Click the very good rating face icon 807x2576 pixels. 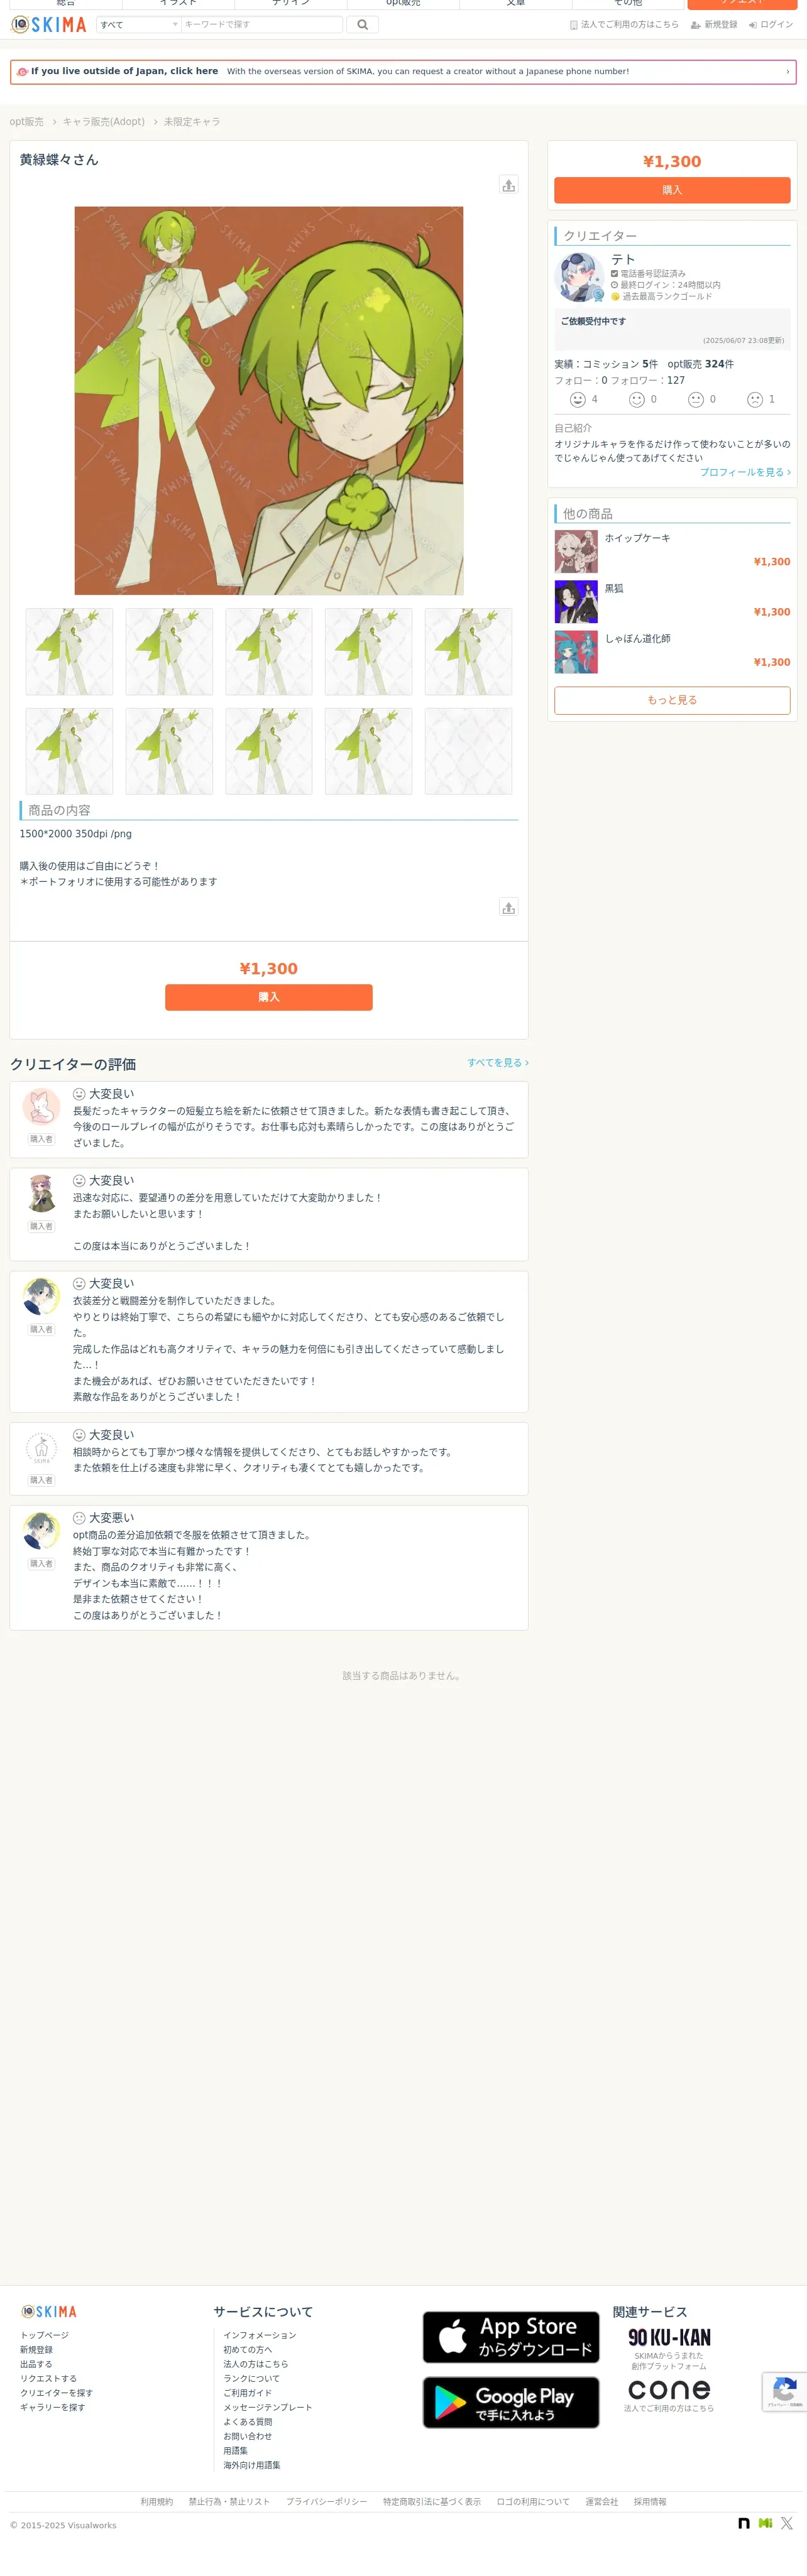(x=578, y=400)
